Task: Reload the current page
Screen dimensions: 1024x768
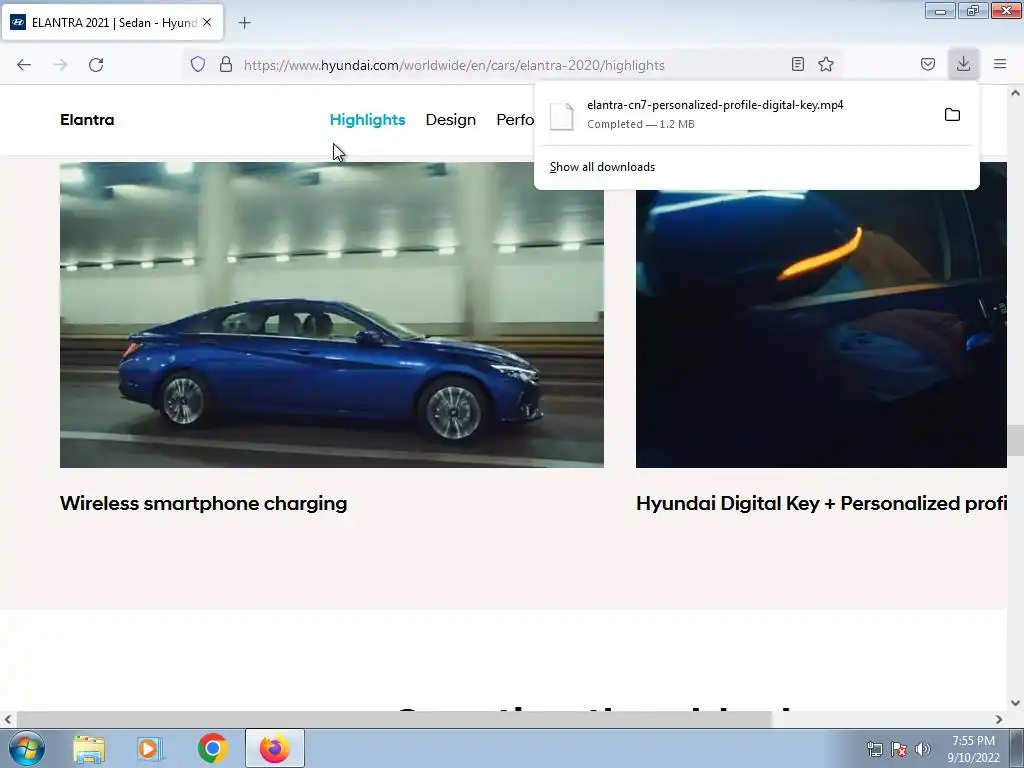Action: click(x=96, y=65)
